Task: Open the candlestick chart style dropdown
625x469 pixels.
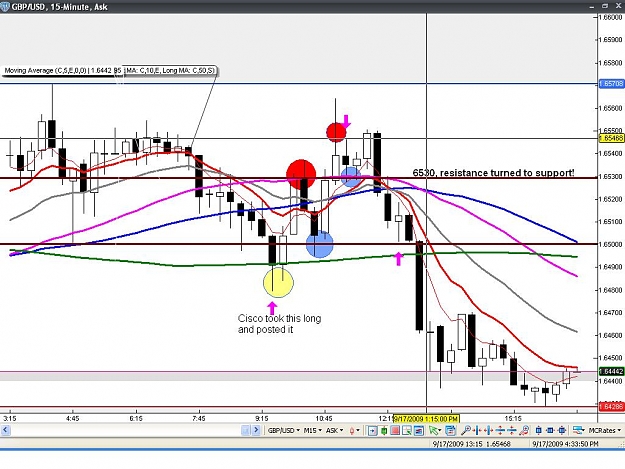Action: coord(358,430)
